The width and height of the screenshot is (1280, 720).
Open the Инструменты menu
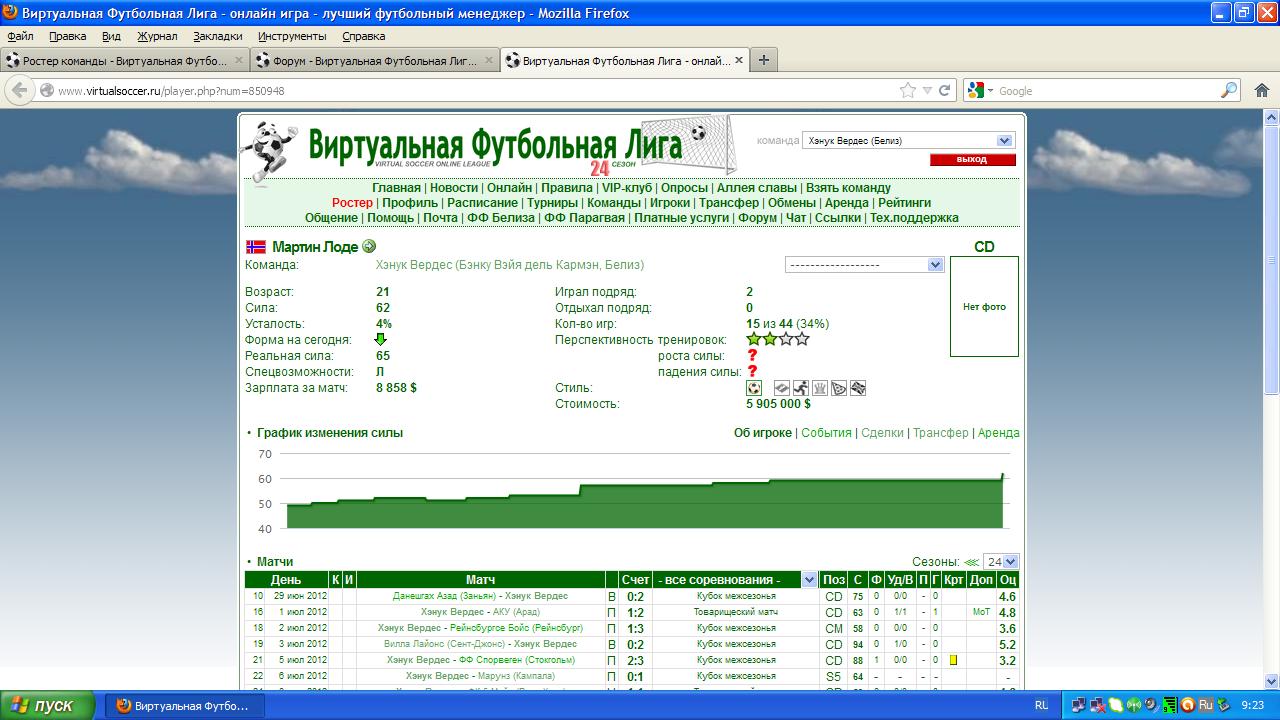click(x=292, y=36)
